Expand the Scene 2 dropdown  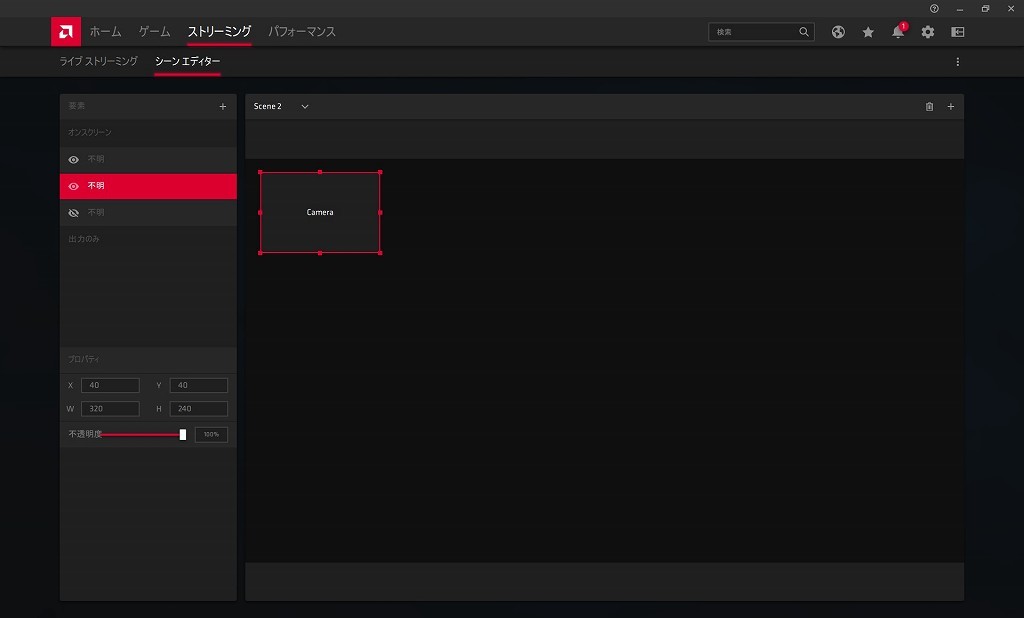tap(305, 106)
